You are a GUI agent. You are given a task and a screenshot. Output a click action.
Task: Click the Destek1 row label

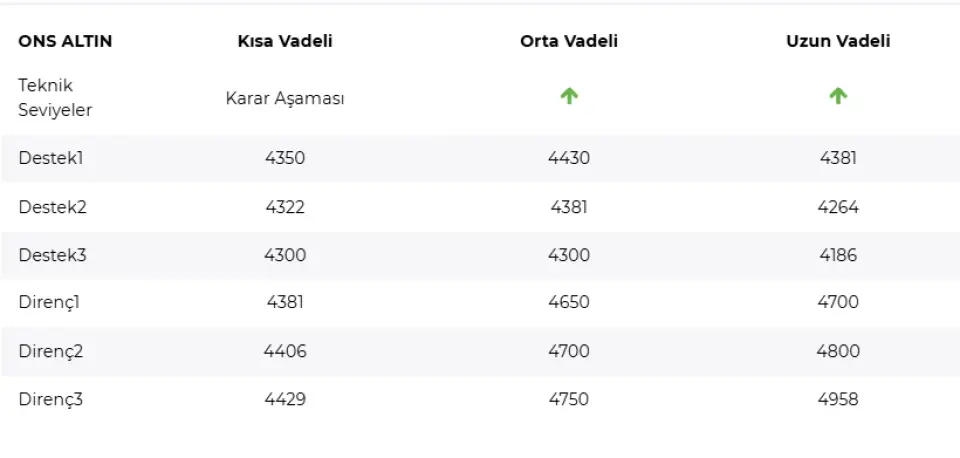pos(52,158)
